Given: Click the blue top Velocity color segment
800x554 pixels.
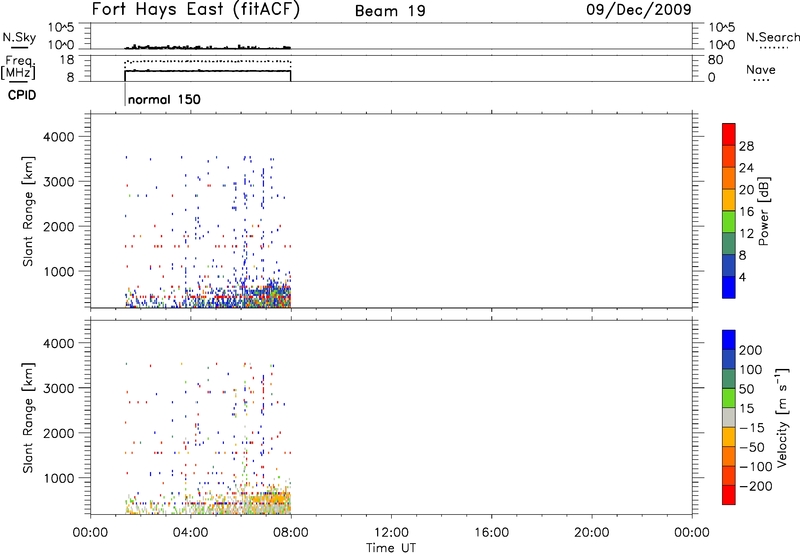Looking at the screenshot, I should coord(729,340).
